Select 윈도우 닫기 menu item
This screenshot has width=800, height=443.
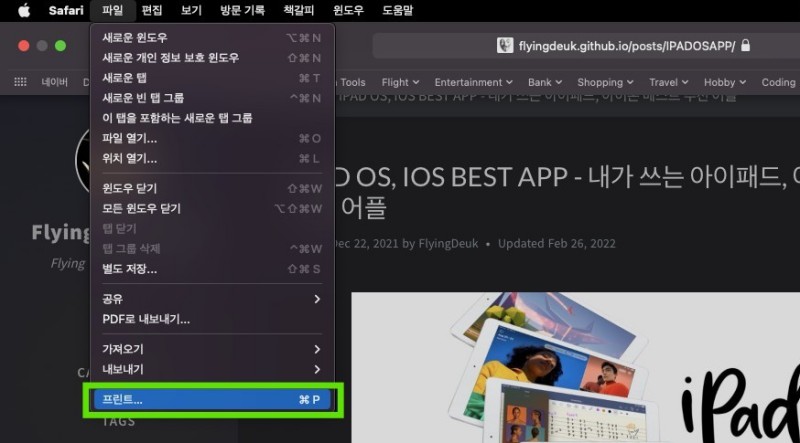click(x=212, y=188)
